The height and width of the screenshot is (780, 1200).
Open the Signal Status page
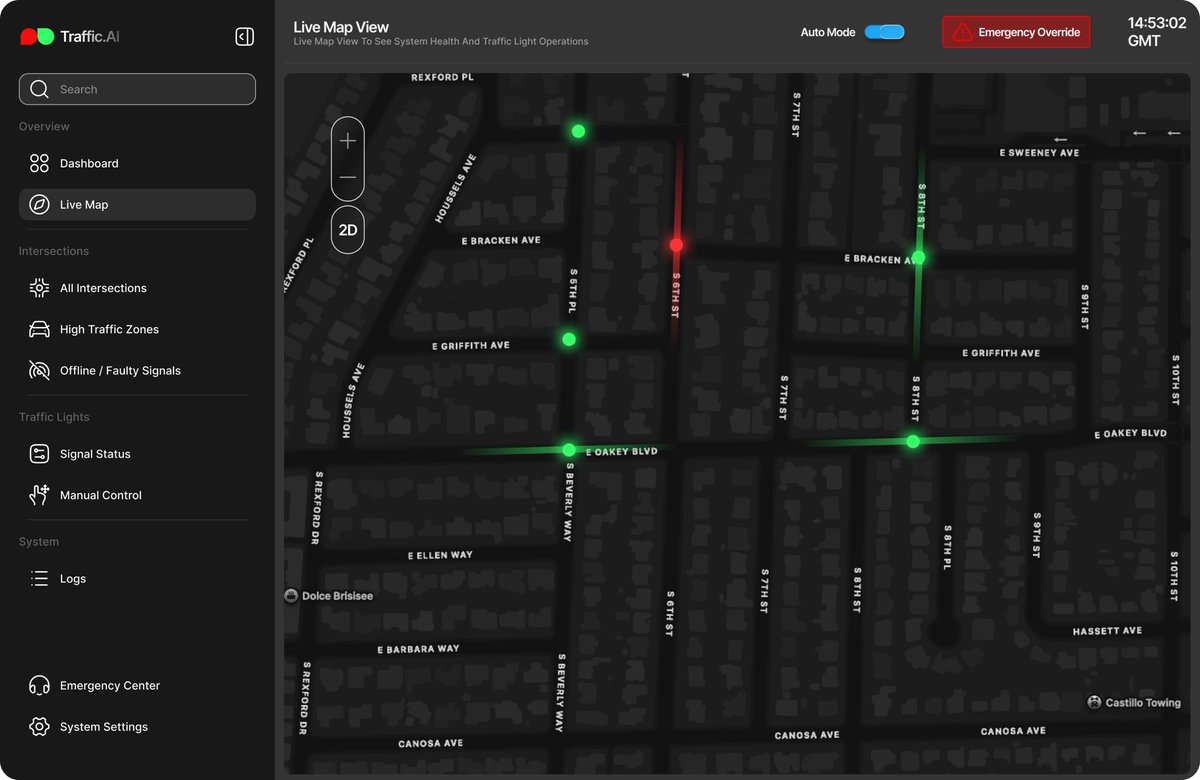click(137, 454)
